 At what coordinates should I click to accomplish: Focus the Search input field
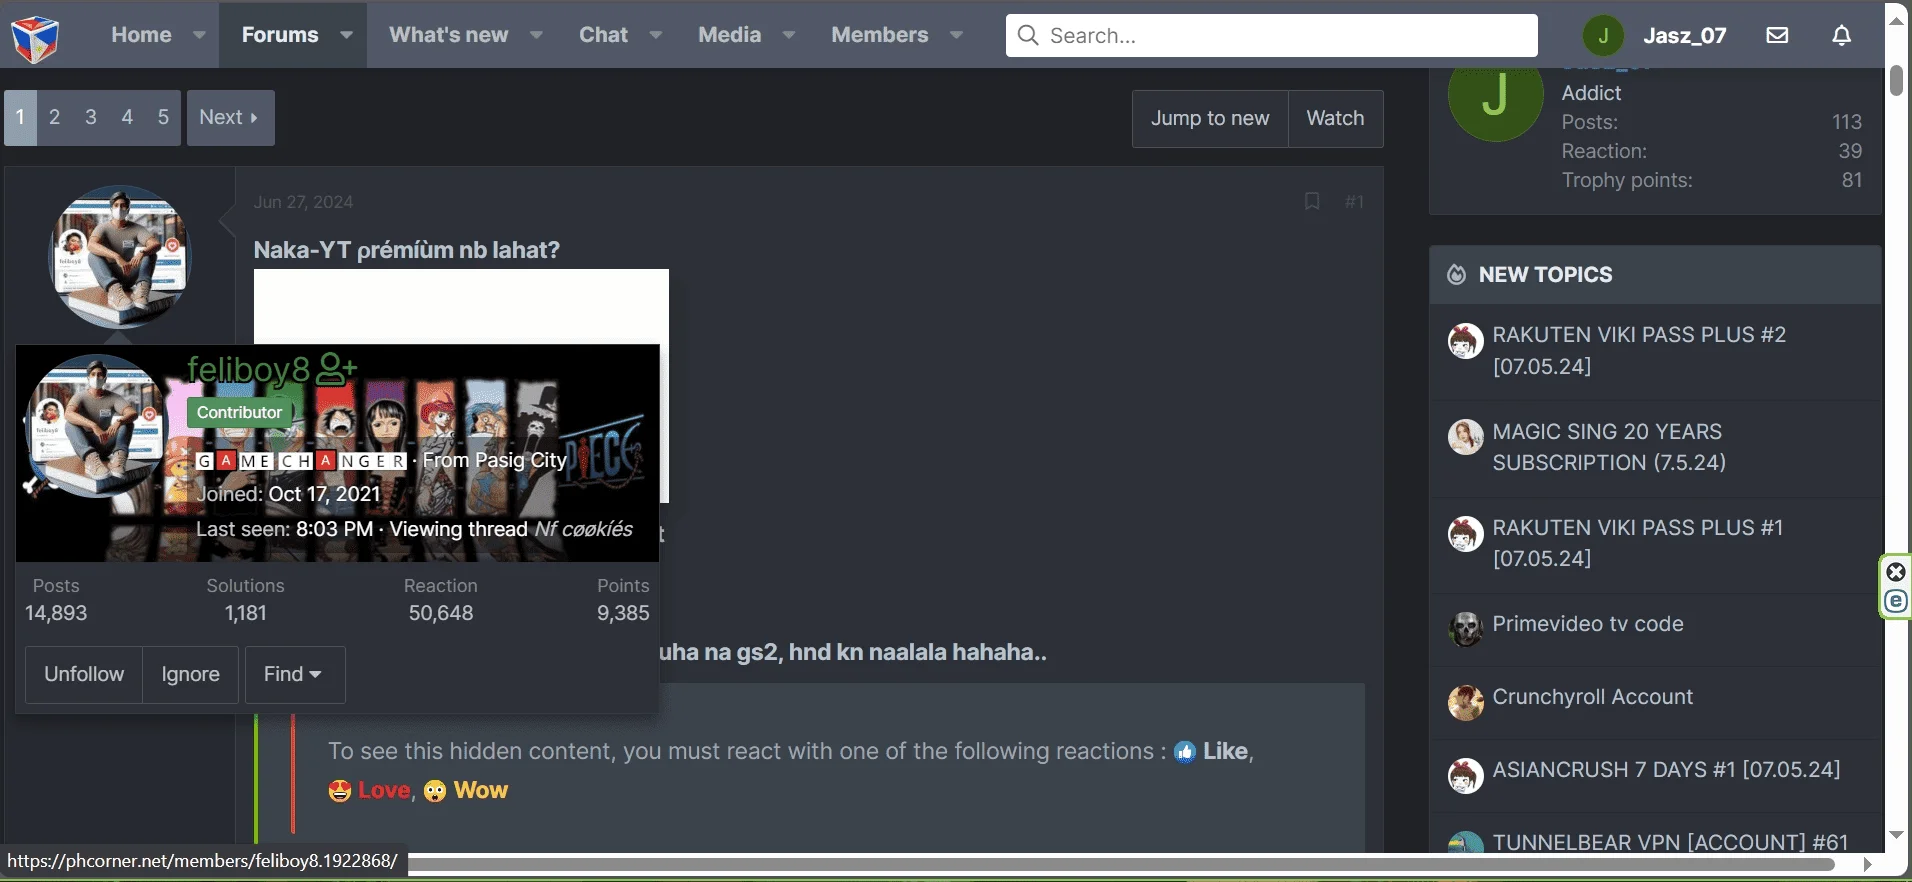coord(1271,35)
